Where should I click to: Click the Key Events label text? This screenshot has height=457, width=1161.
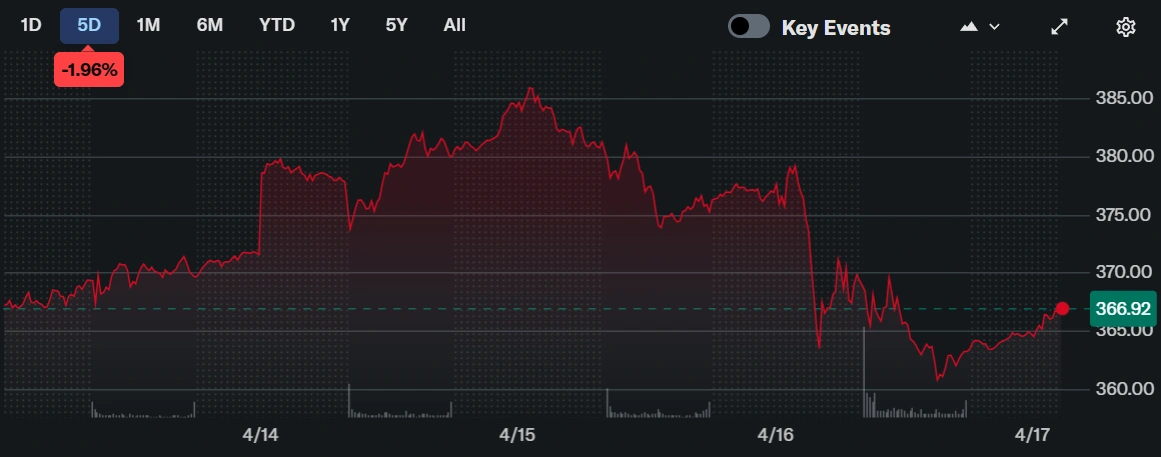pyautogui.click(x=835, y=28)
